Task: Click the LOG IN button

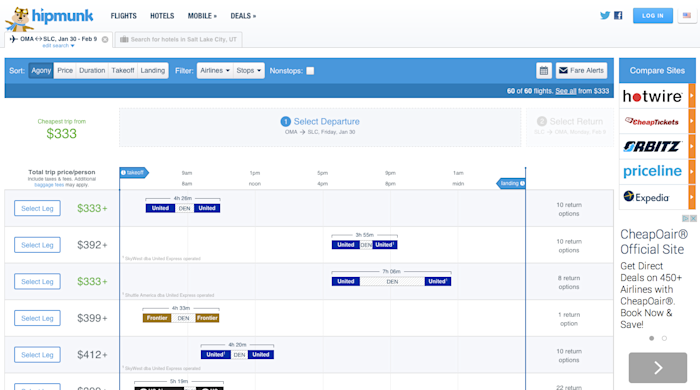Action: pos(653,16)
